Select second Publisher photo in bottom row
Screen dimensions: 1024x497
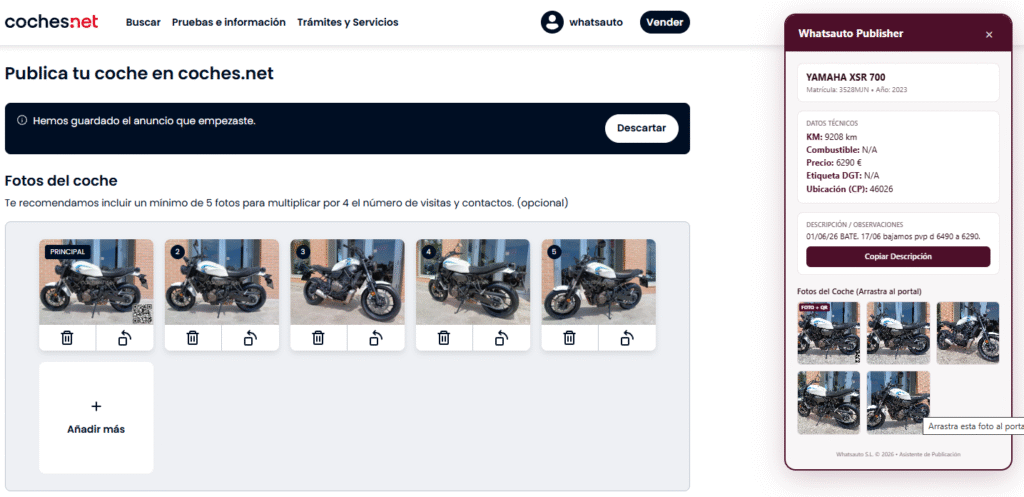click(898, 402)
